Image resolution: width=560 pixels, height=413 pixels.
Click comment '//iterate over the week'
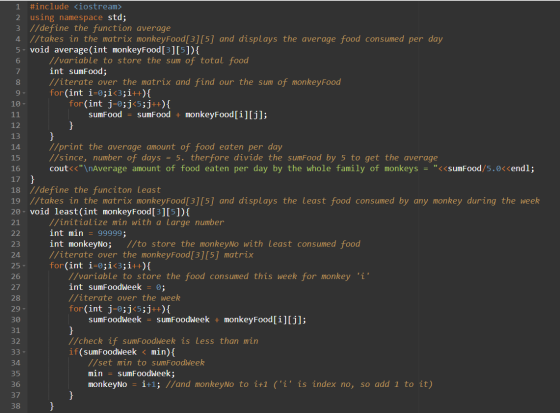pos(125,298)
